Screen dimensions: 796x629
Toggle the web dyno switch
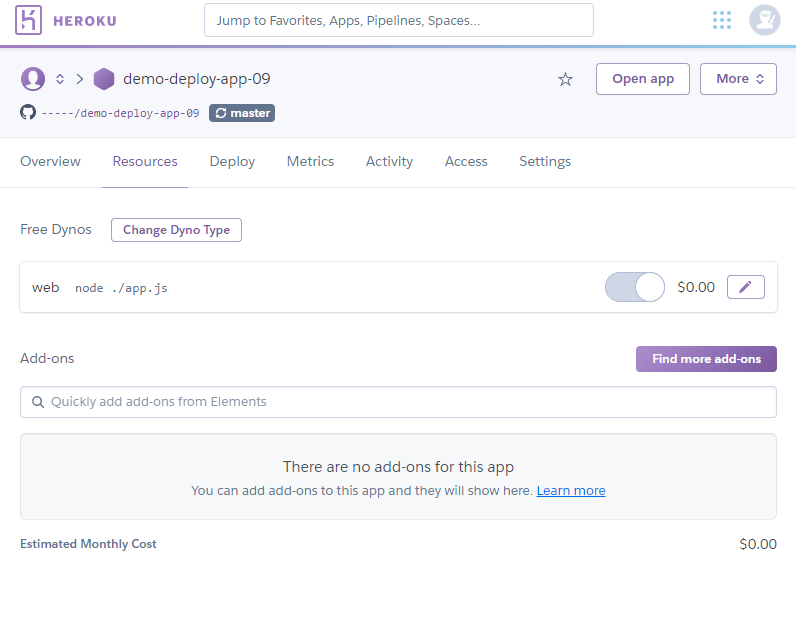tap(635, 287)
